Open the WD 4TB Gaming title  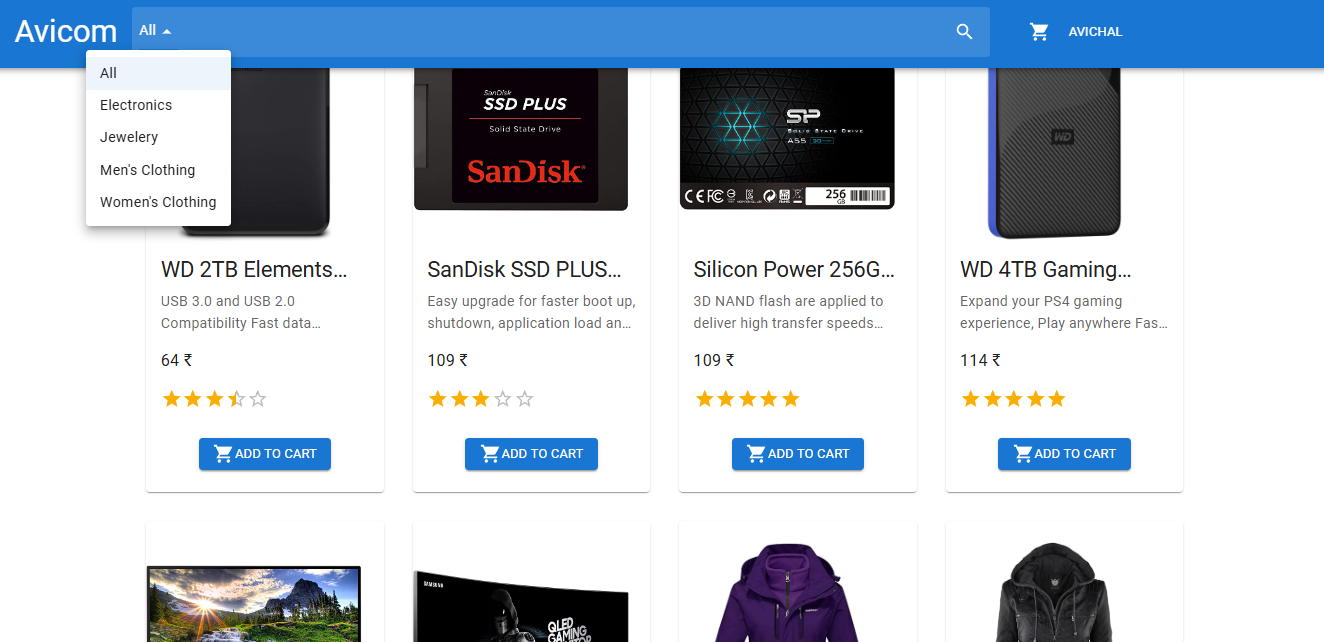[x=1045, y=269]
